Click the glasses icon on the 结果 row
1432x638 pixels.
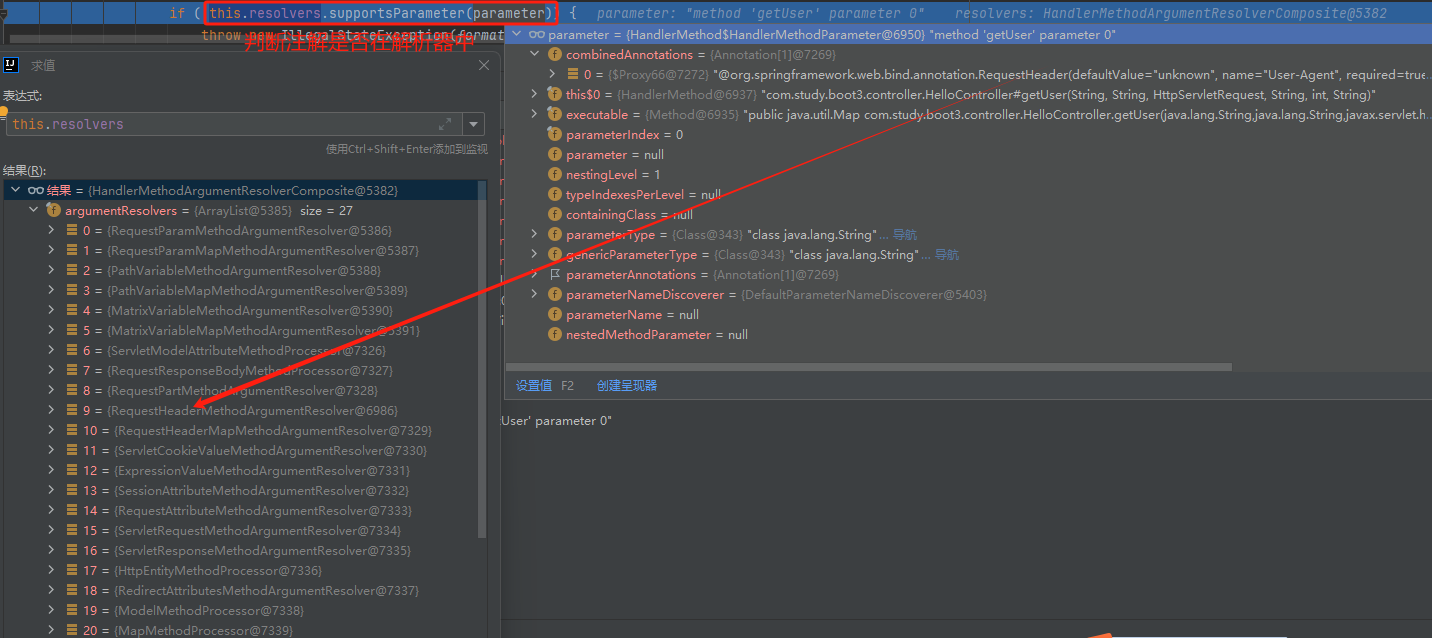click(x=35, y=190)
